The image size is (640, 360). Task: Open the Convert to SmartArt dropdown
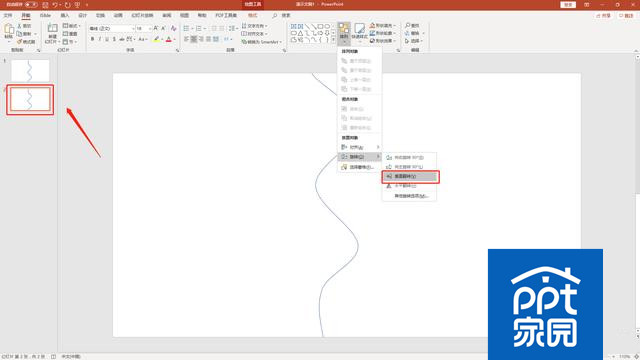pyautogui.click(x=262, y=42)
